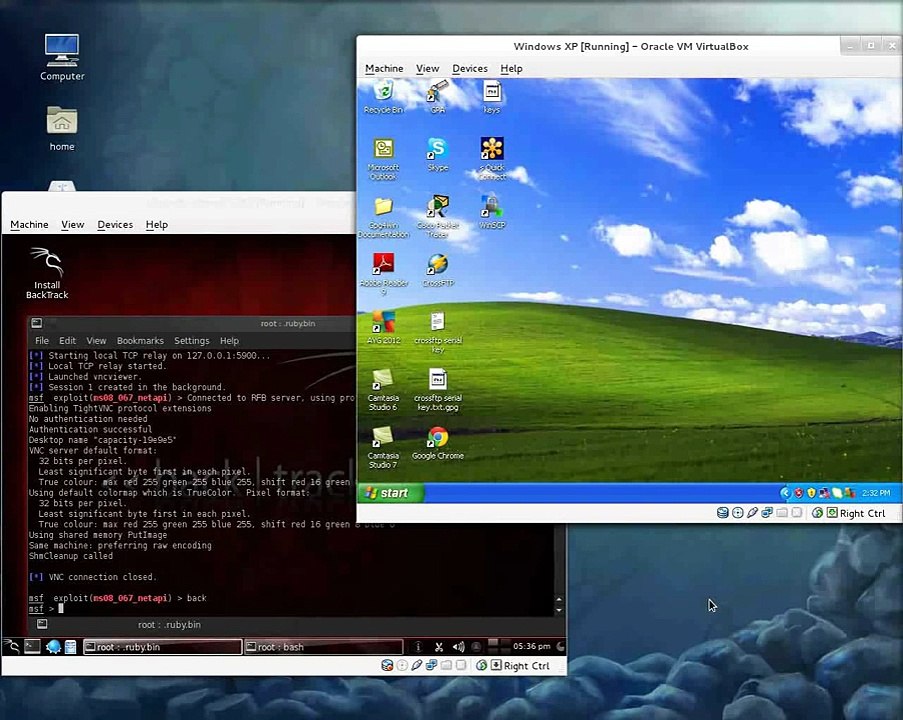The width and height of the screenshot is (903, 720).
Task: Click the volume speaker icon in the BackTrack panel
Action: coord(458,647)
